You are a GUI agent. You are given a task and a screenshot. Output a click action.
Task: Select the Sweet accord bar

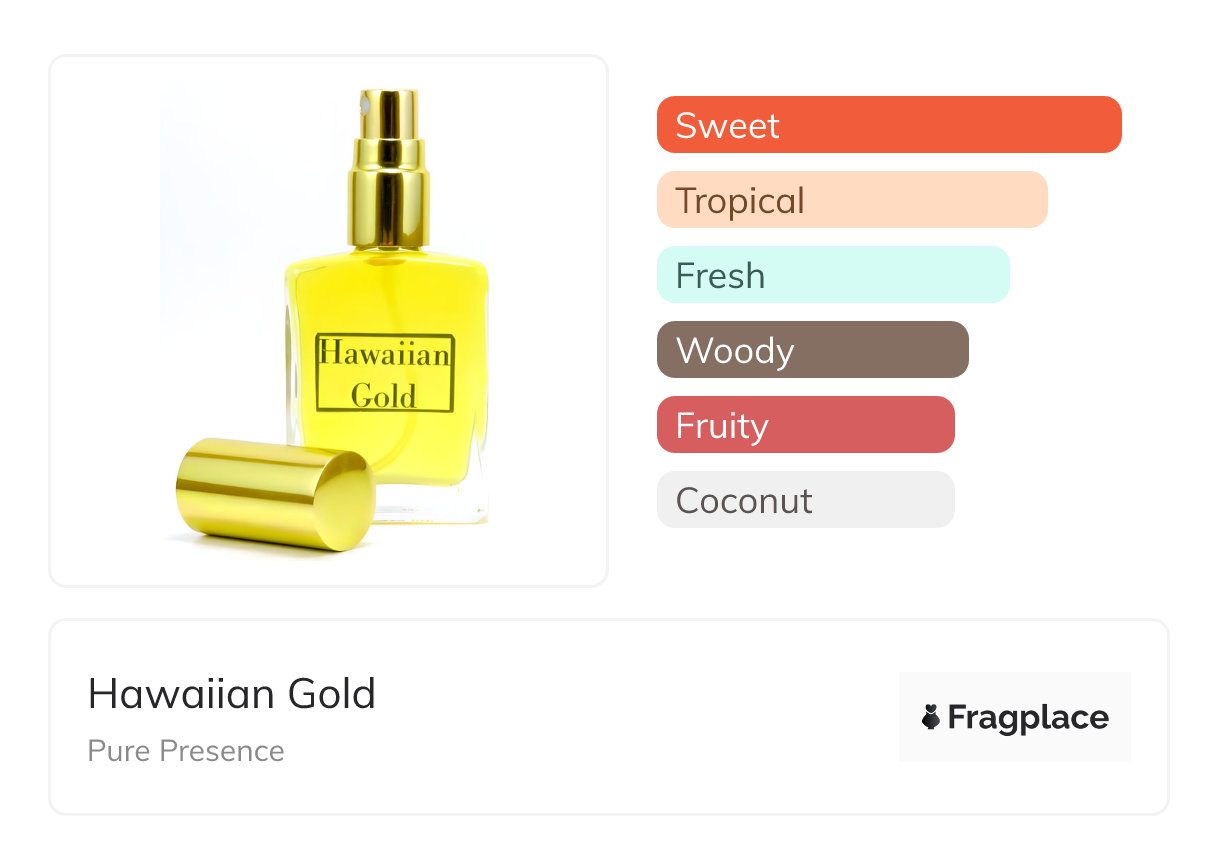tap(888, 125)
